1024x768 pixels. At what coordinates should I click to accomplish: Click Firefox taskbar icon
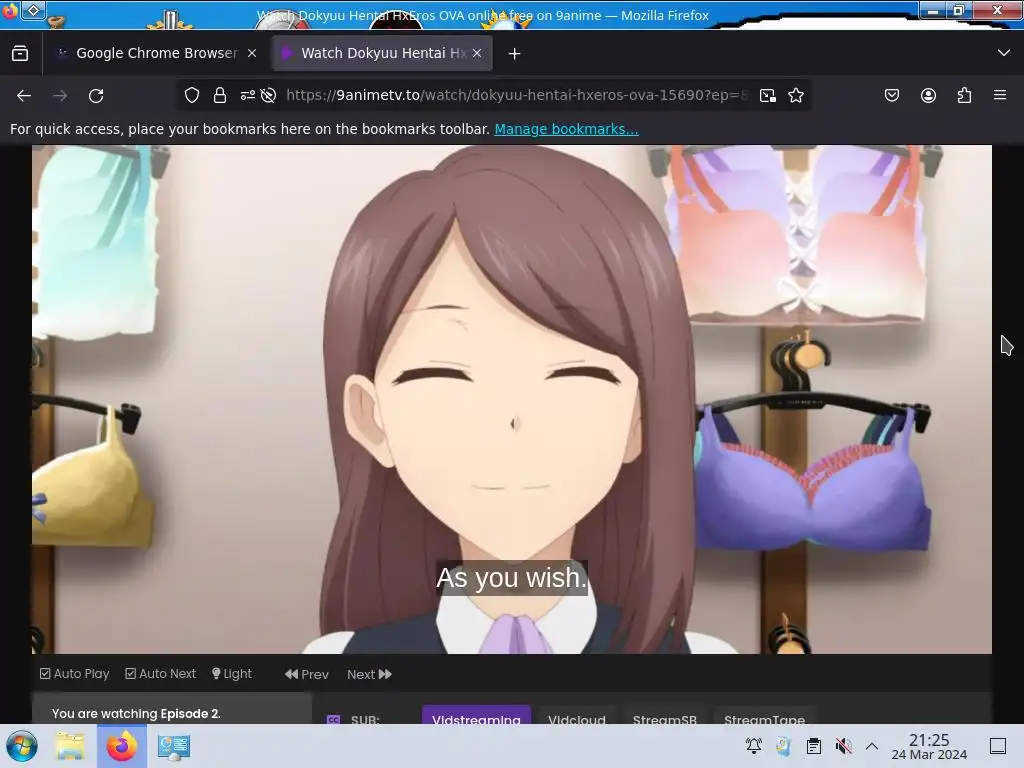[x=121, y=746]
